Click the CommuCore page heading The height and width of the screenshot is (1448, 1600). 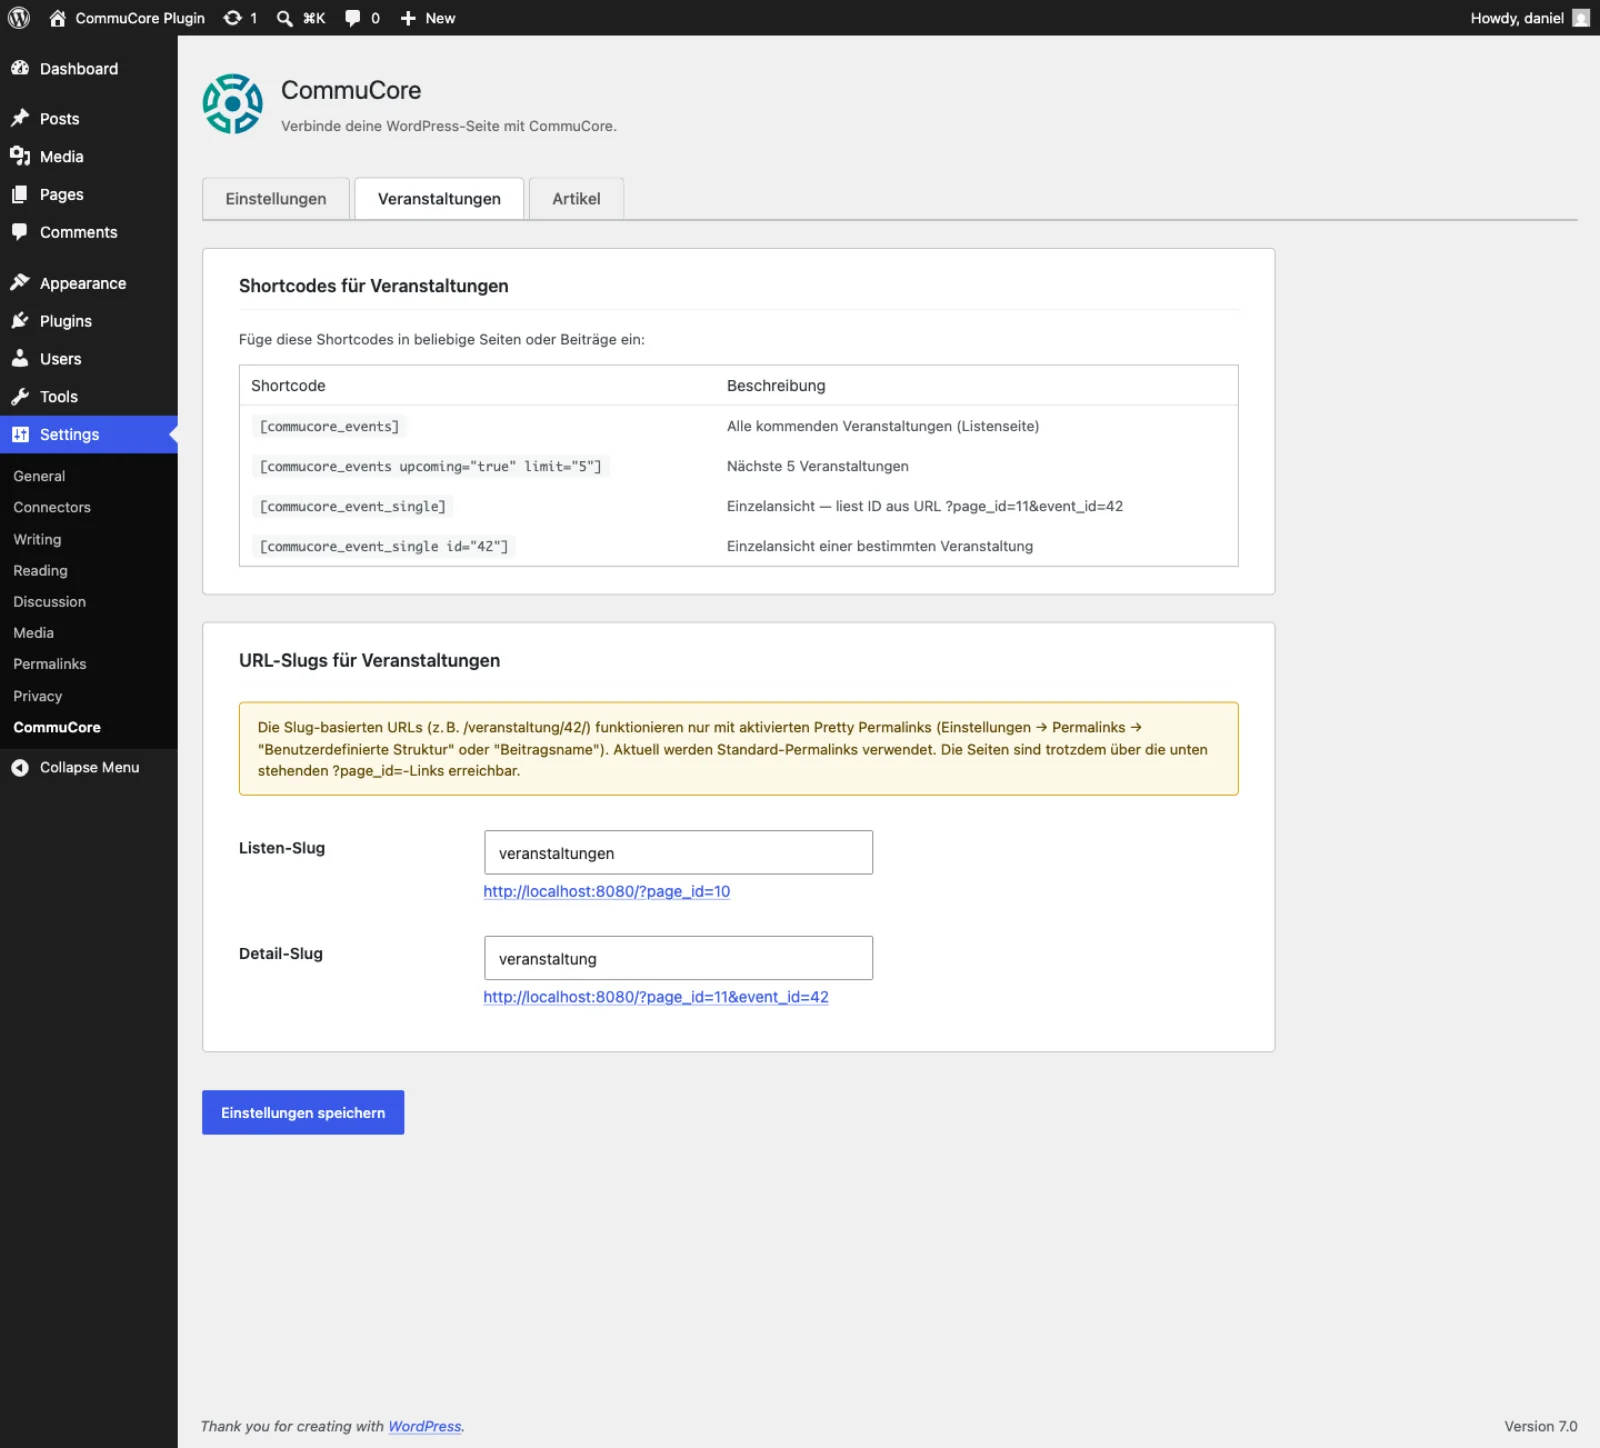351,90
